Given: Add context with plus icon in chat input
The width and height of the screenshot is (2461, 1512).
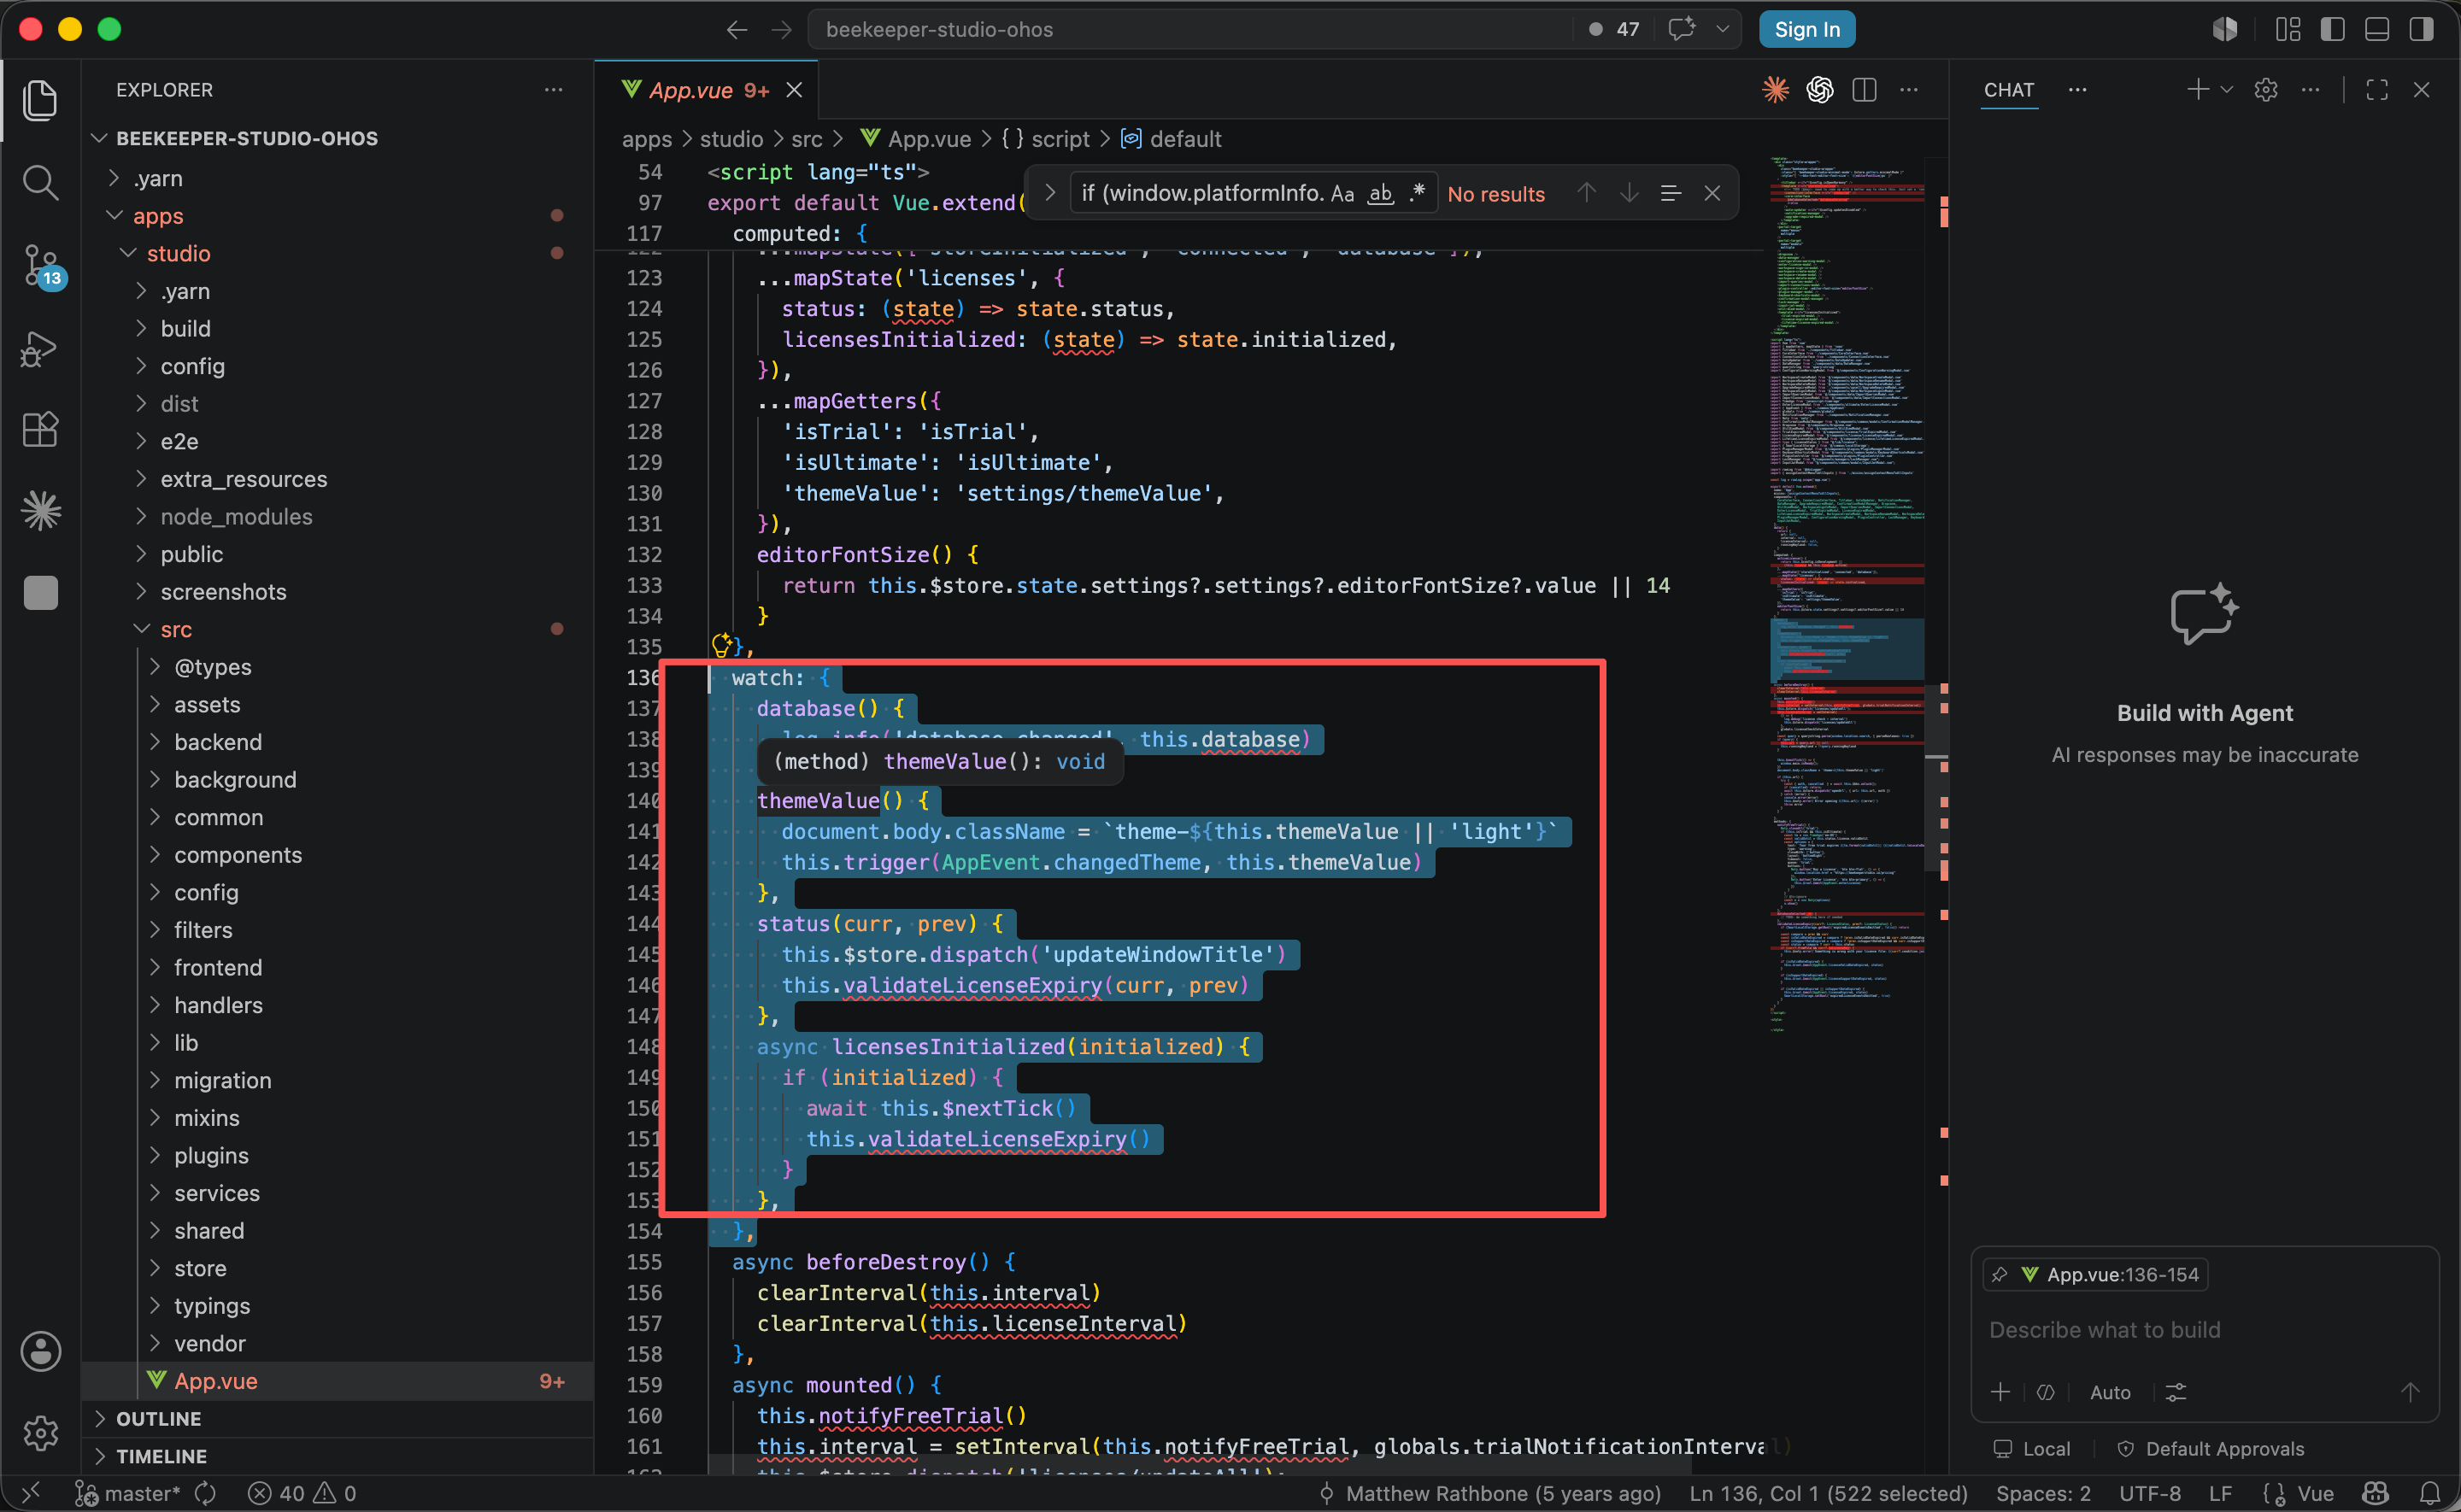Looking at the screenshot, I should coord(2001,1392).
